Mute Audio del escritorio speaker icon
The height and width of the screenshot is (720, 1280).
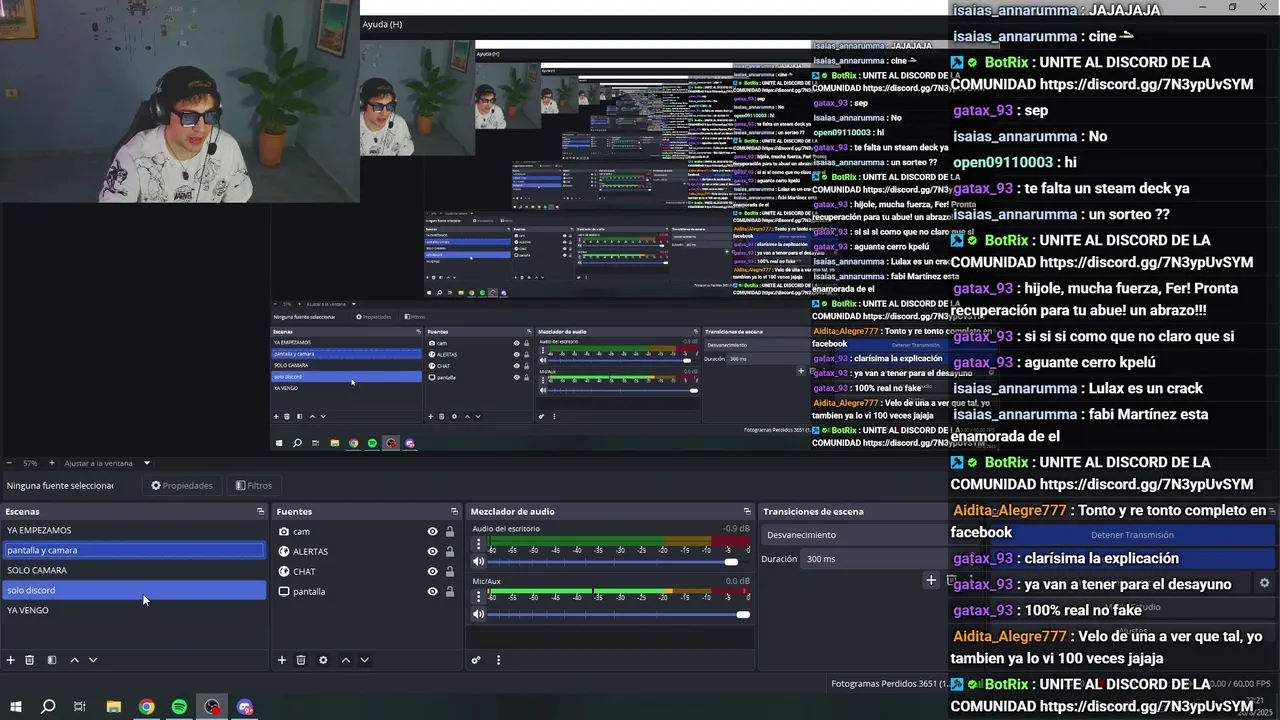478,562
